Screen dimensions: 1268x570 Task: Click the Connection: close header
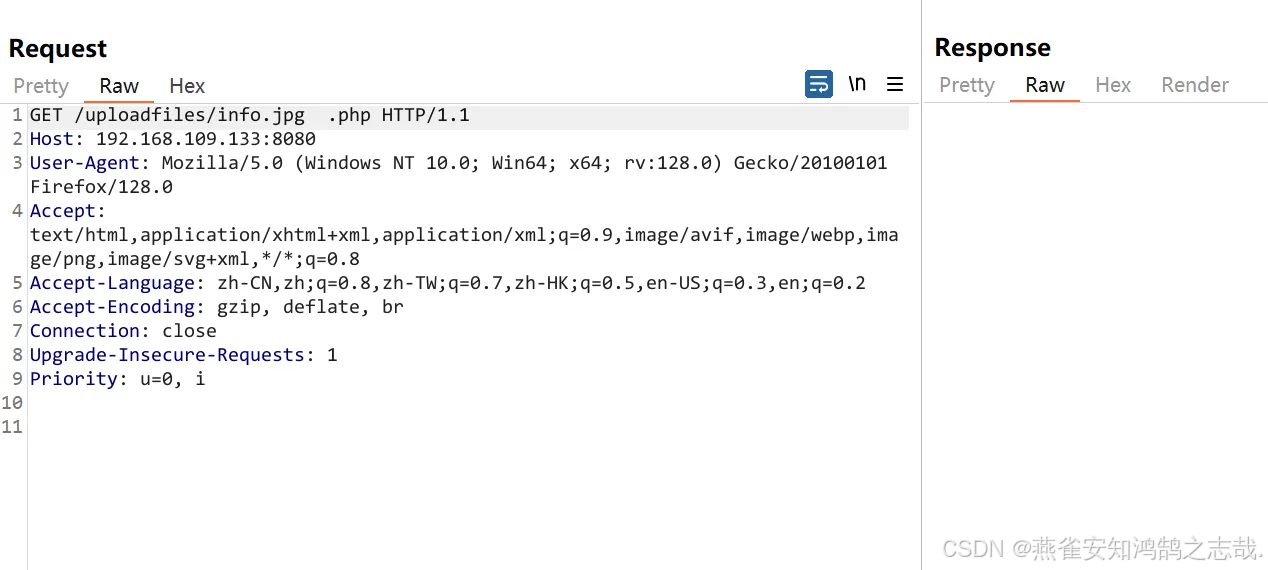tap(123, 331)
